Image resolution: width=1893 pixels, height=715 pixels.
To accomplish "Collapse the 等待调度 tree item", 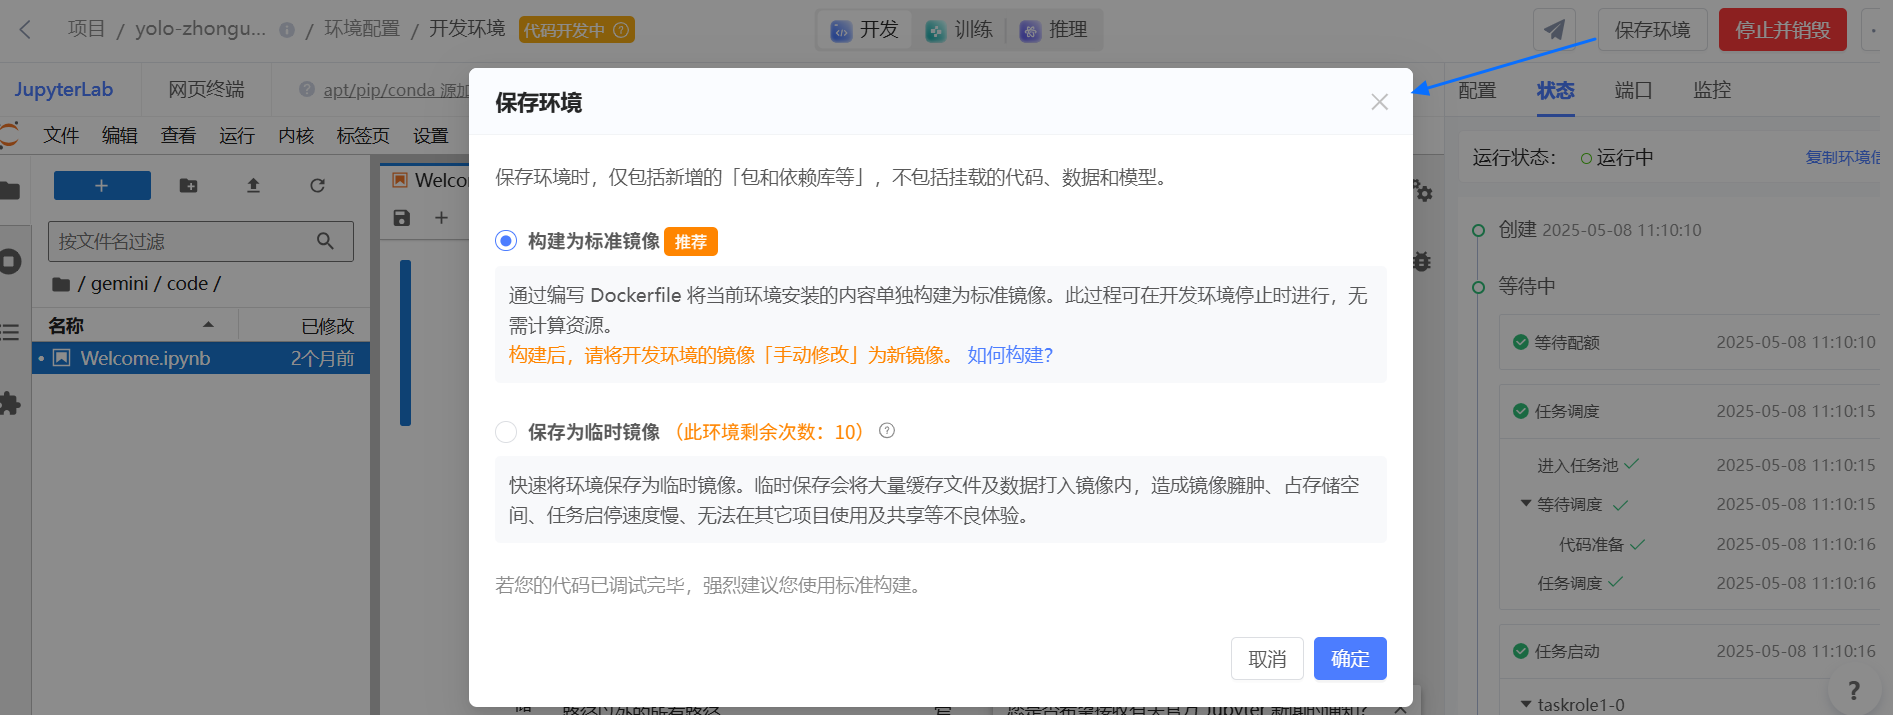I will 1526,504.
